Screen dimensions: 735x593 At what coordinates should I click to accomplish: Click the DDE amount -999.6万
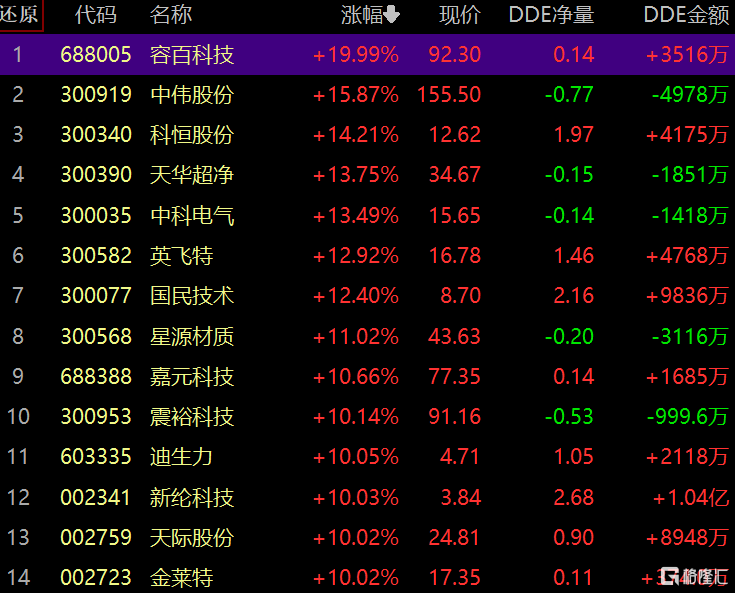[688, 417]
